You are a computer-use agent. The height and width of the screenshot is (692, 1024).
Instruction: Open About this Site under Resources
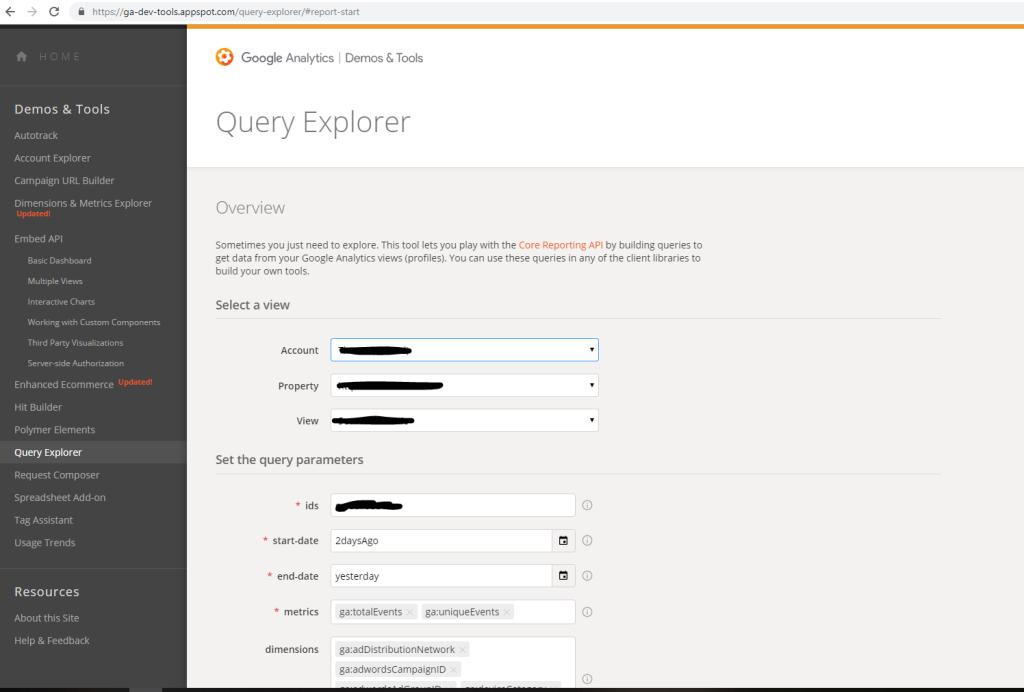(x=46, y=618)
